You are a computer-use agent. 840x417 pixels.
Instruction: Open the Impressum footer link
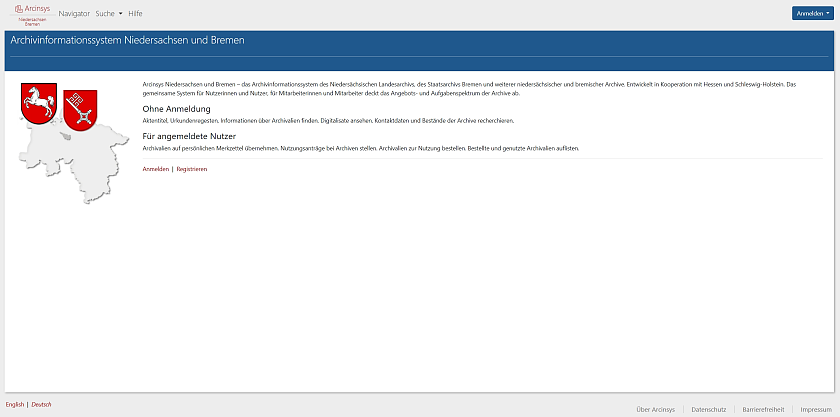816,409
